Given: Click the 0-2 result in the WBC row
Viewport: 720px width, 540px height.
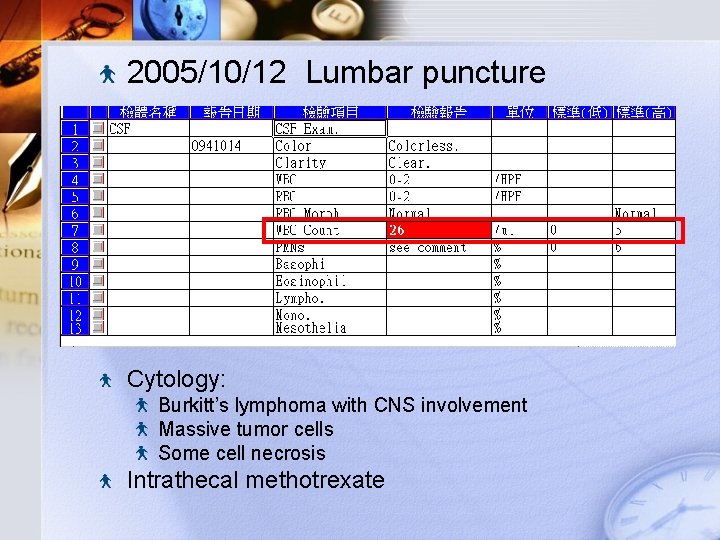Looking at the screenshot, I should [x=439, y=180].
